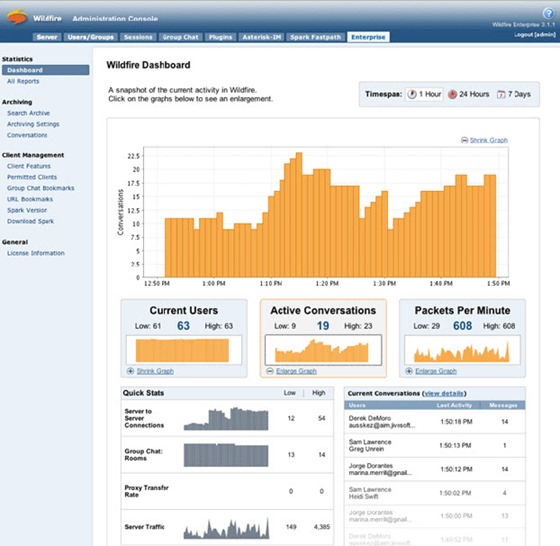Viewport: 560px width, 546px height.
Task: Click the 1 Hour clock icon
Action: click(x=412, y=94)
